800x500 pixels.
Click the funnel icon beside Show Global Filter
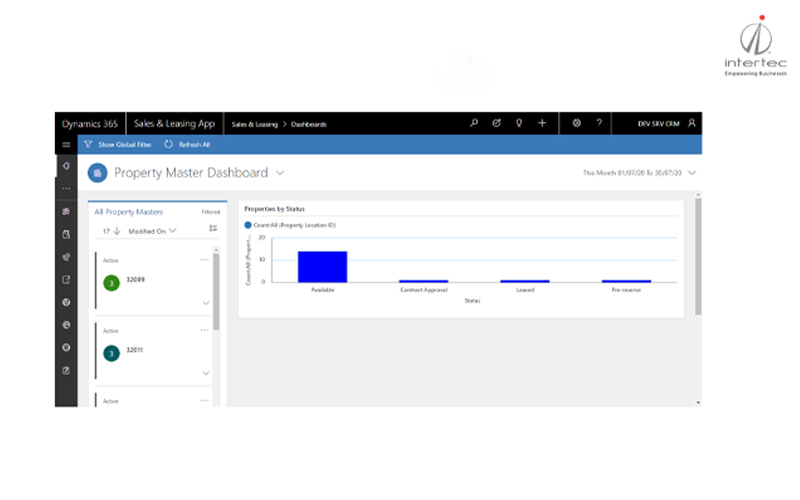click(x=88, y=144)
